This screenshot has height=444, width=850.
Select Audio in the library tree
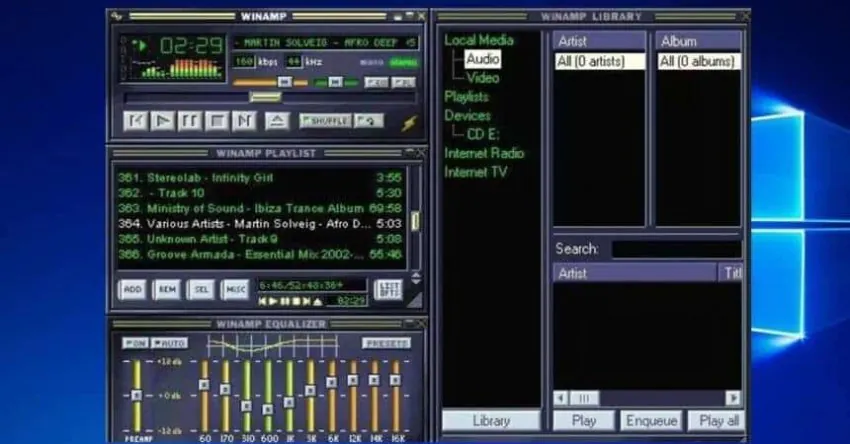click(482, 59)
